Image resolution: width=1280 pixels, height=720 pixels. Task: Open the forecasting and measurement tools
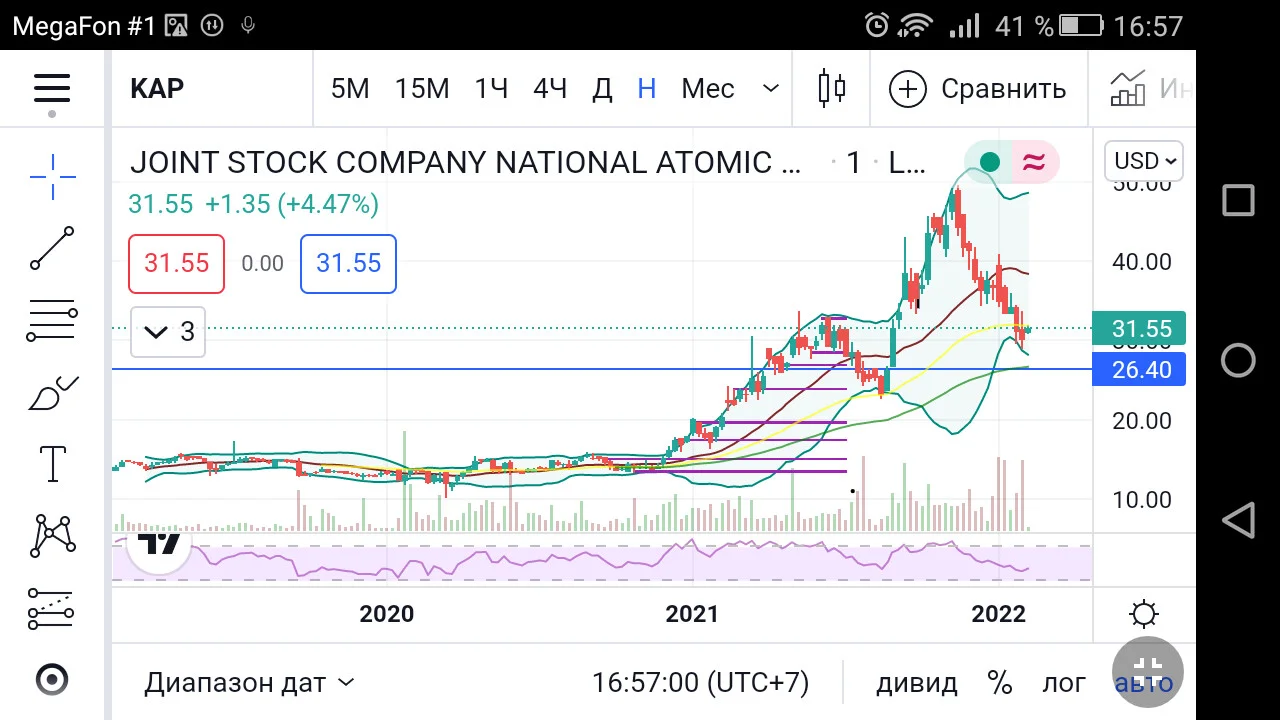[x=52, y=608]
